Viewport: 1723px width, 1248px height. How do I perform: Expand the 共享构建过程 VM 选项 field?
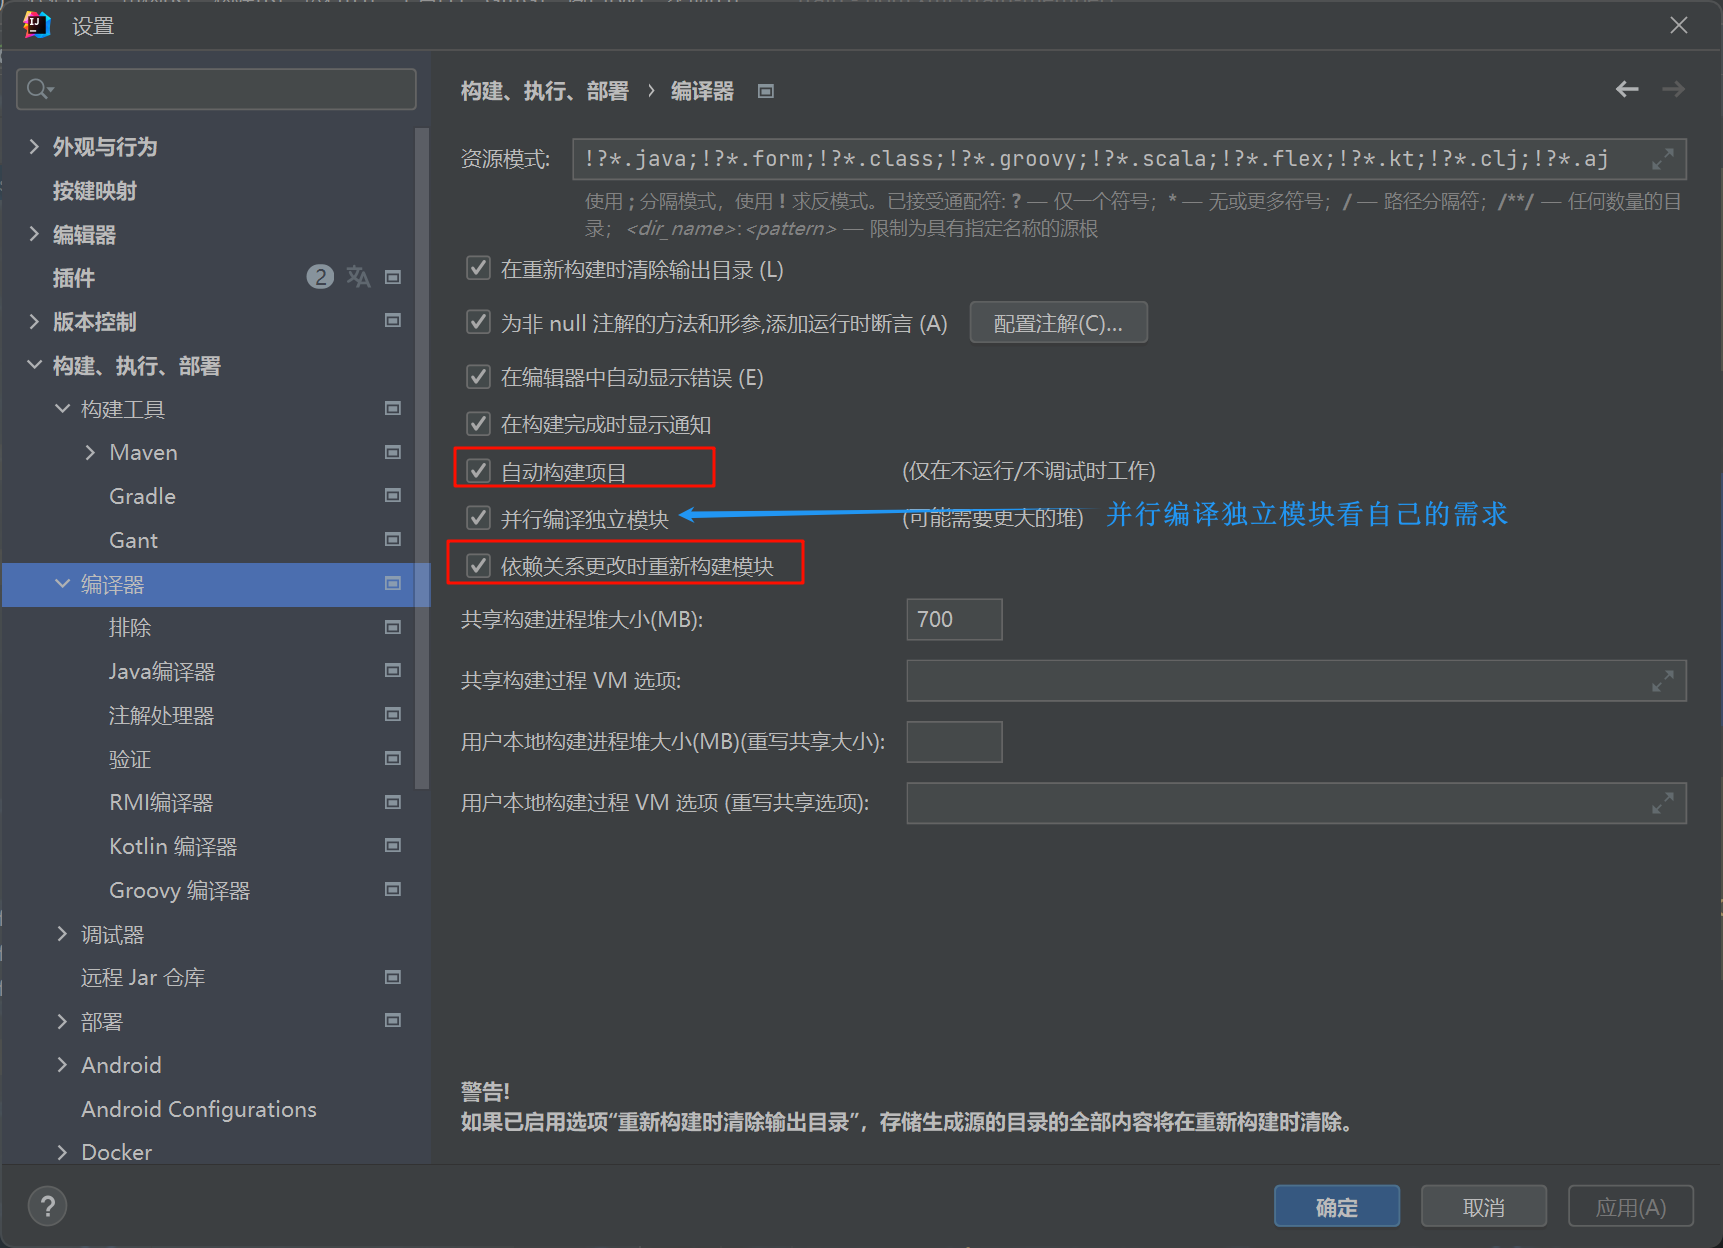coord(1663,681)
